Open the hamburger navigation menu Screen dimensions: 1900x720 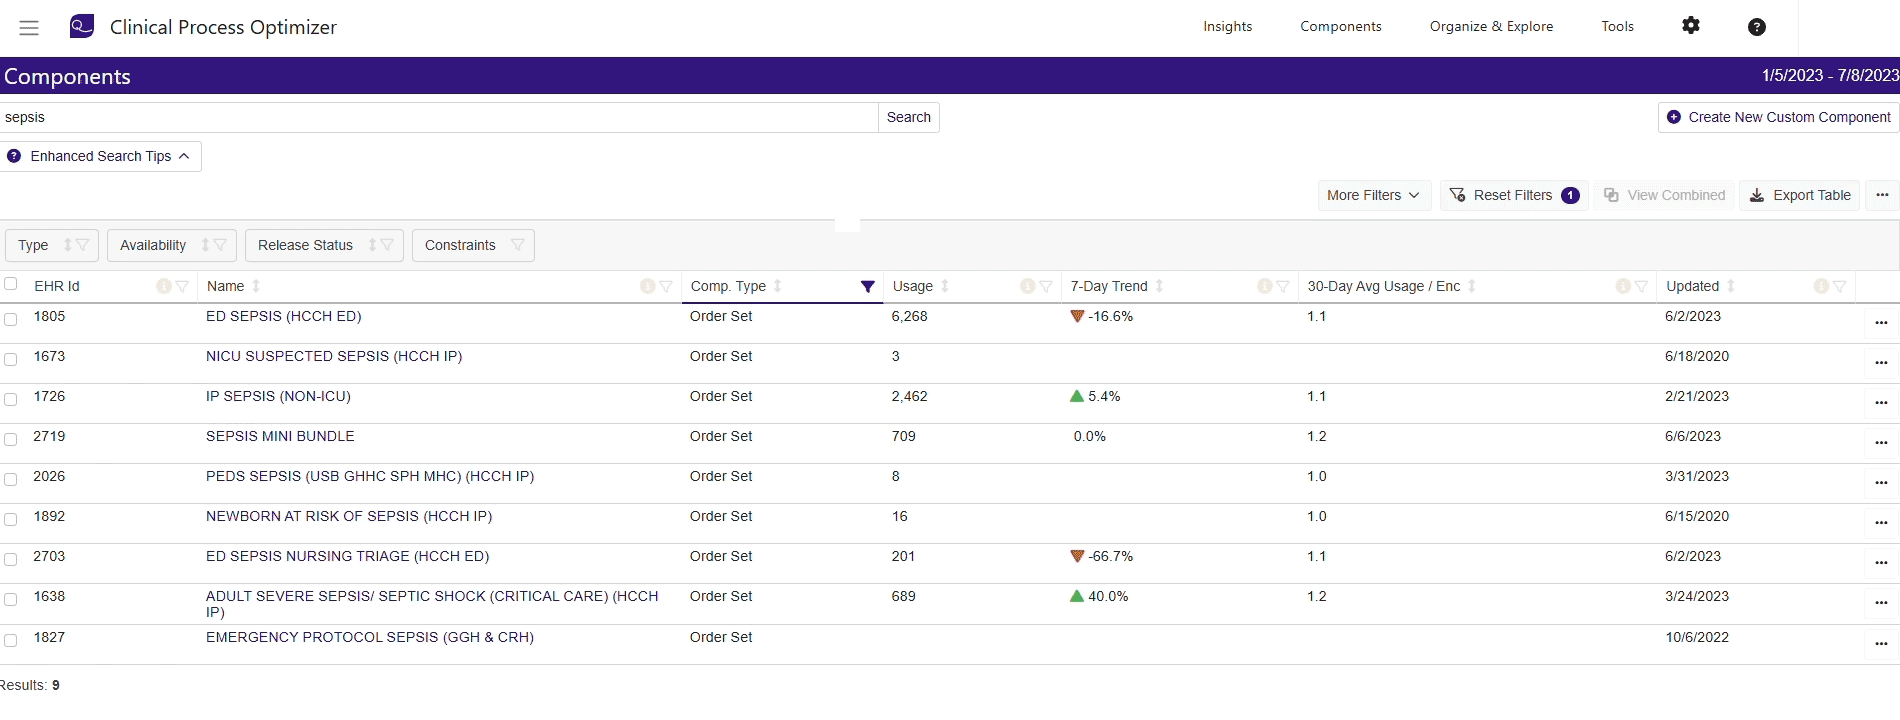coord(29,28)
